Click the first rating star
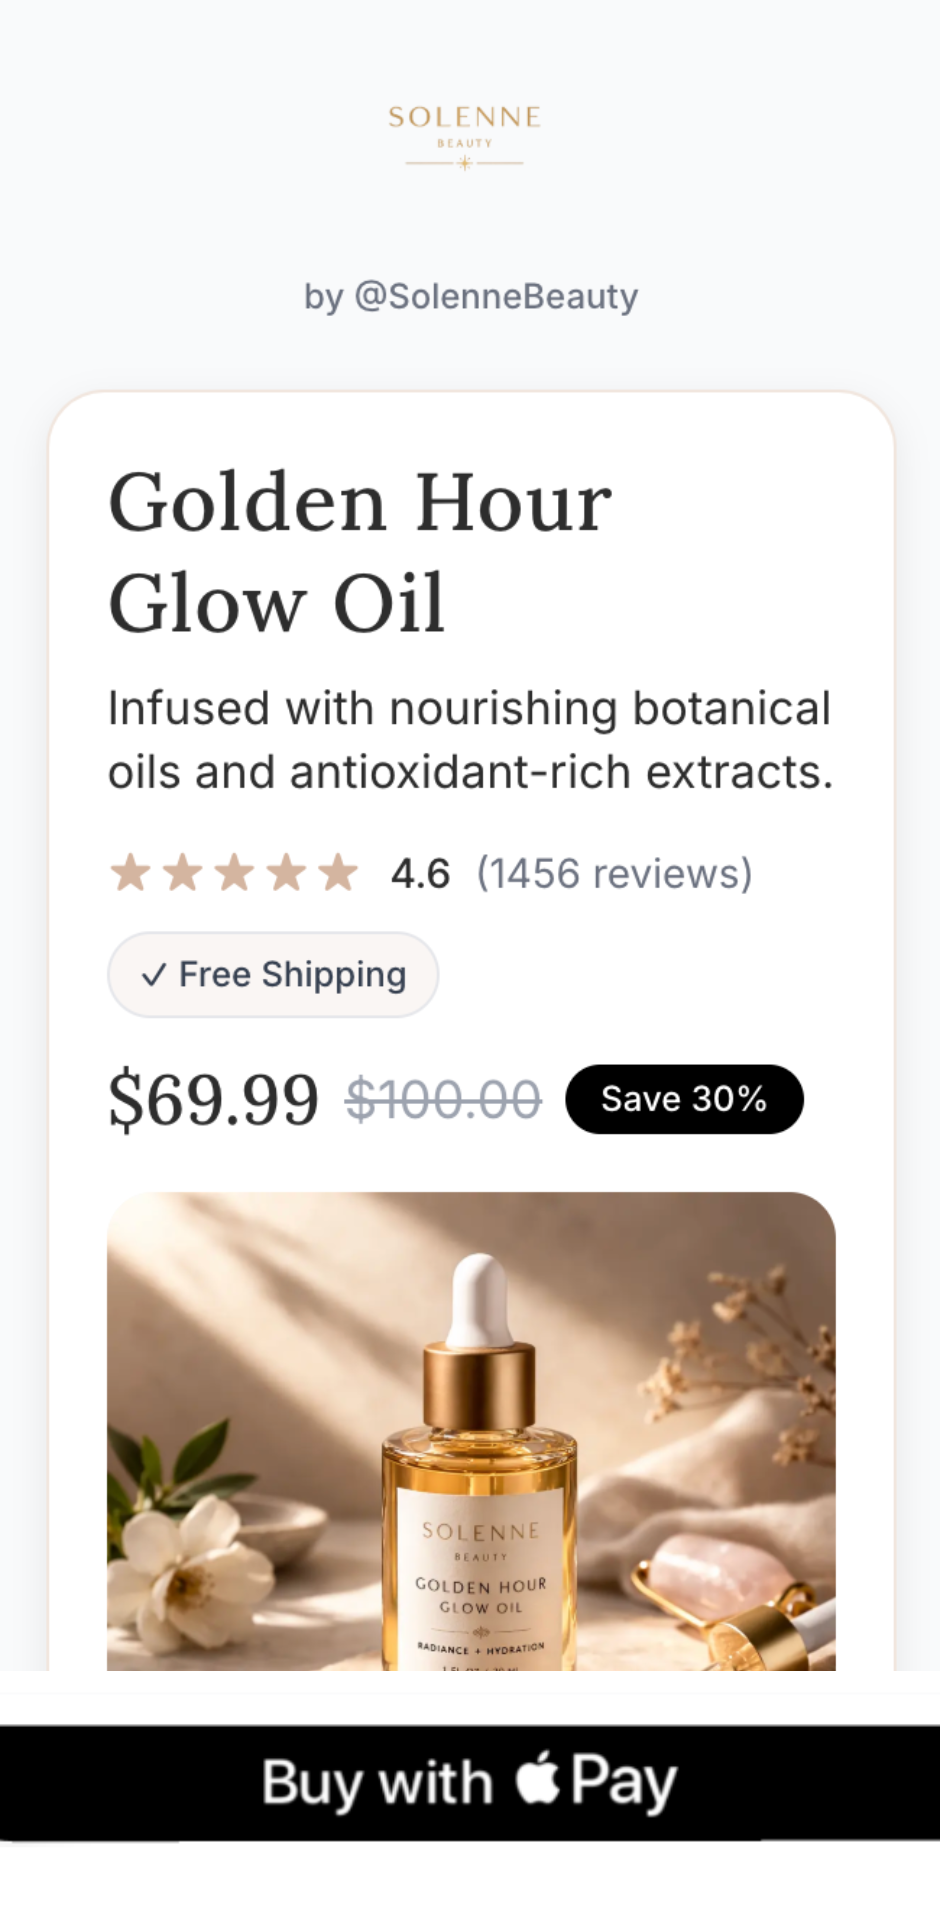940x1920 pixels. click(x=130, y=872)
